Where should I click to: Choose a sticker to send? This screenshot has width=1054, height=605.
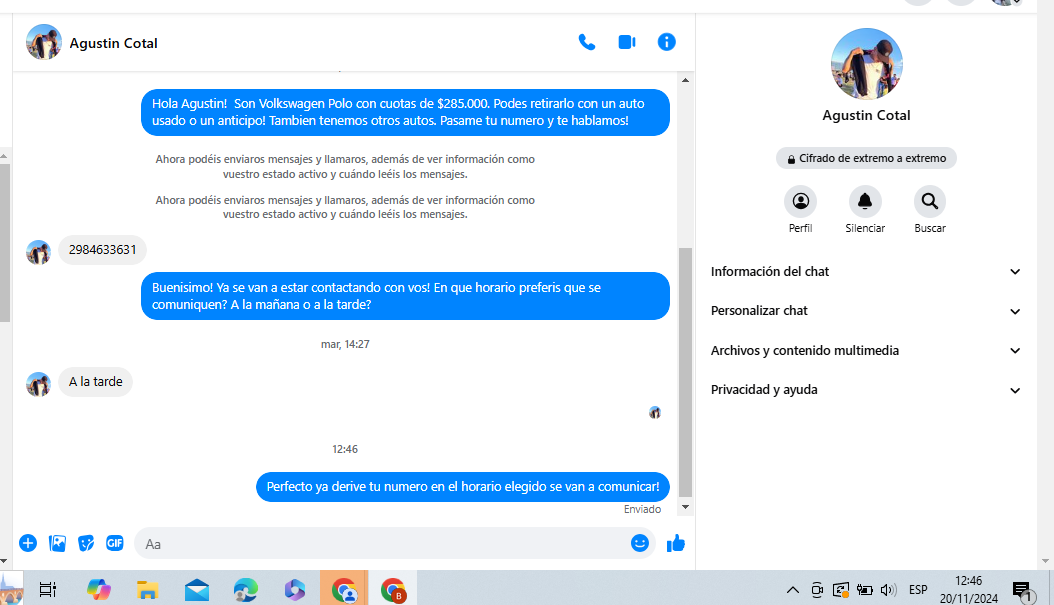pos(86,543)
